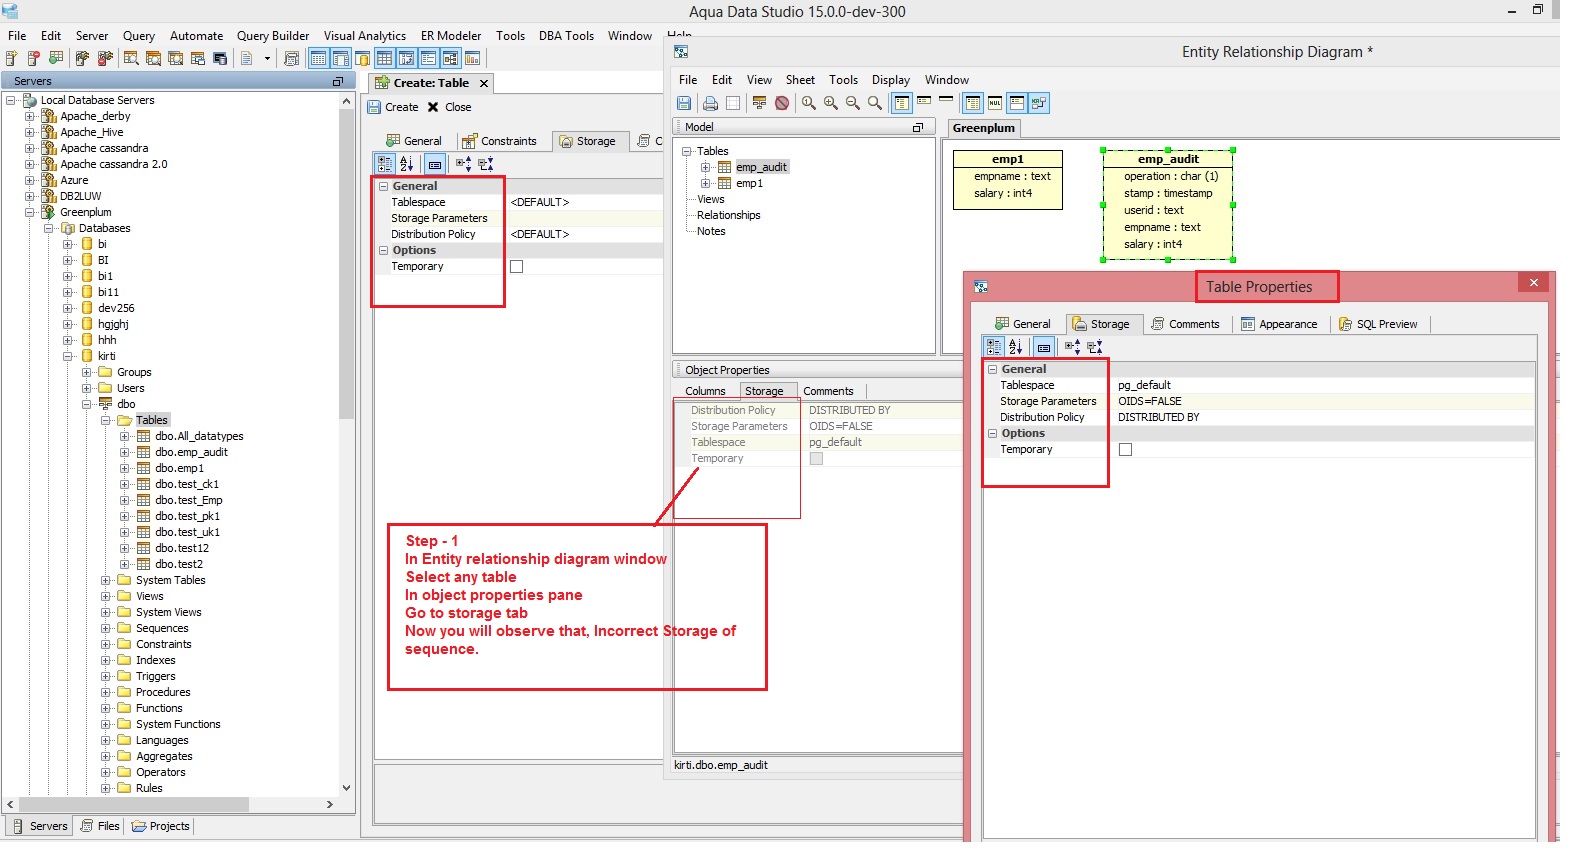Click Categorized view icon in Table Properties dialog
Viewport: 1592px width, 860px height.
pos(994,347)
